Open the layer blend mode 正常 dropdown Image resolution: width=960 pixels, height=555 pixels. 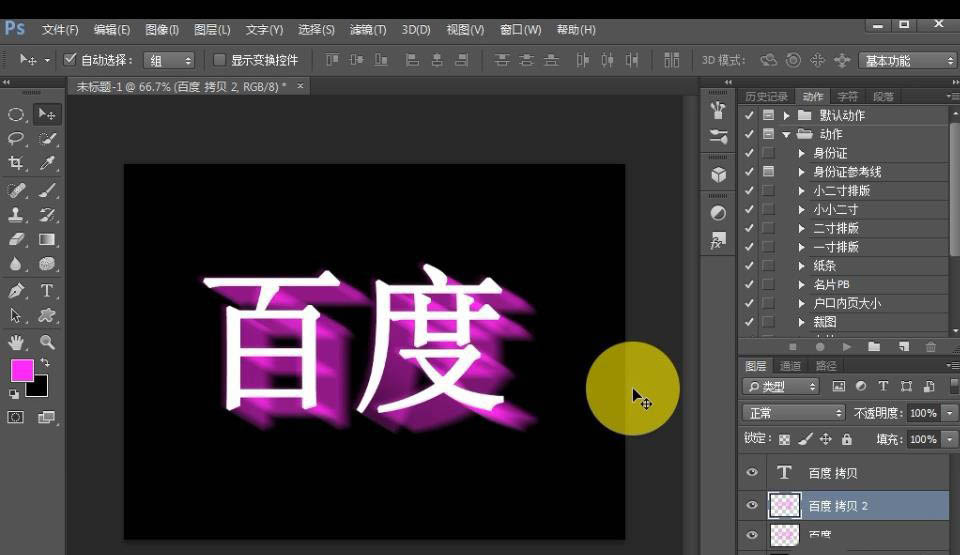click(x=793, y=413)
